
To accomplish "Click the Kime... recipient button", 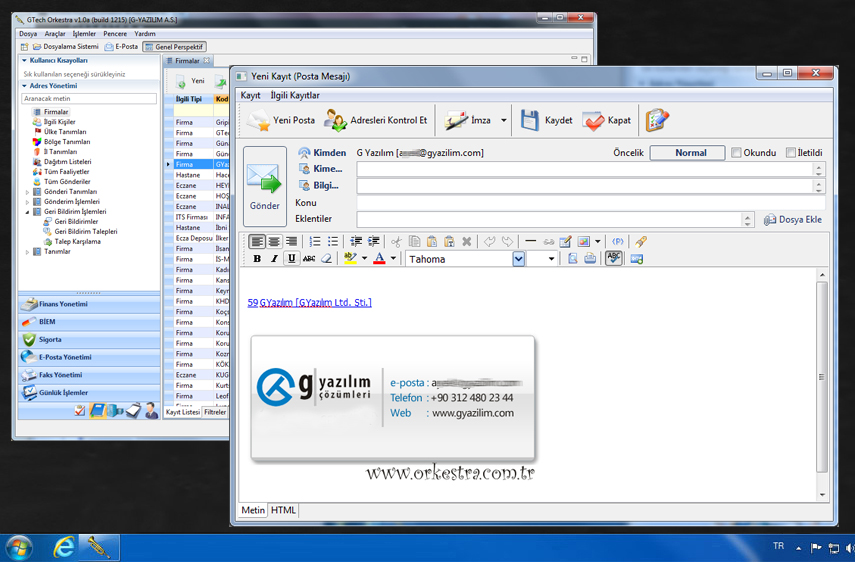I will [321, 169].
